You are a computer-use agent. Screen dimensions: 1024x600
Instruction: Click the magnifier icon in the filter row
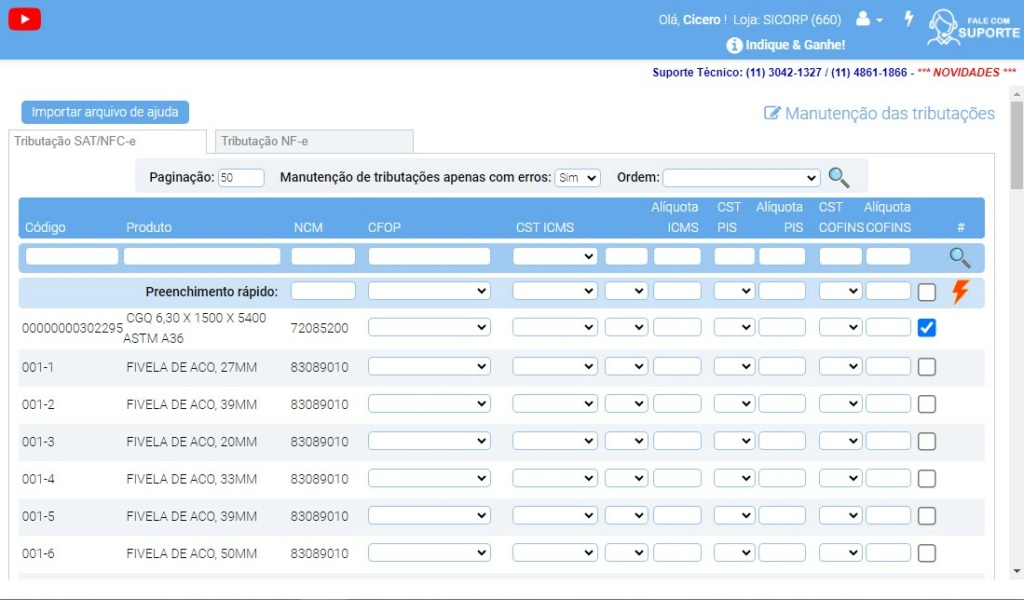960,257
